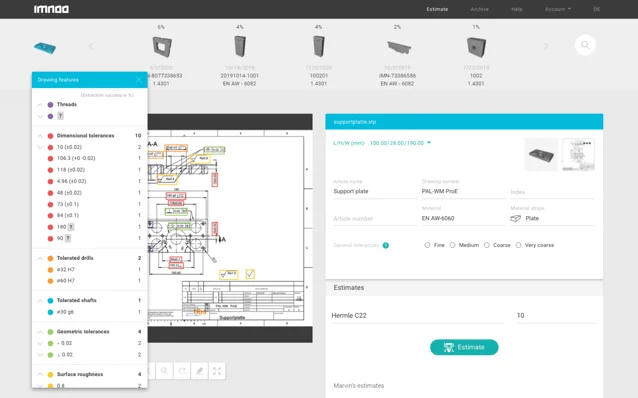The width and height of the screenshot is (638, 398).
Task: Switch language with DE link
Action: point(596,9)
